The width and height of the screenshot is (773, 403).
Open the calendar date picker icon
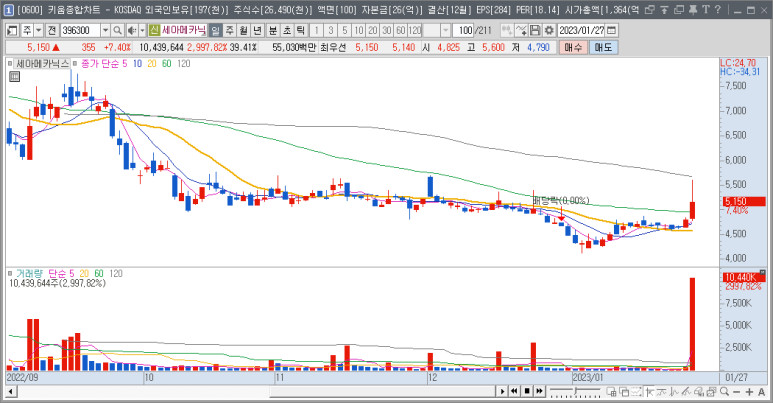coord(609,30)
